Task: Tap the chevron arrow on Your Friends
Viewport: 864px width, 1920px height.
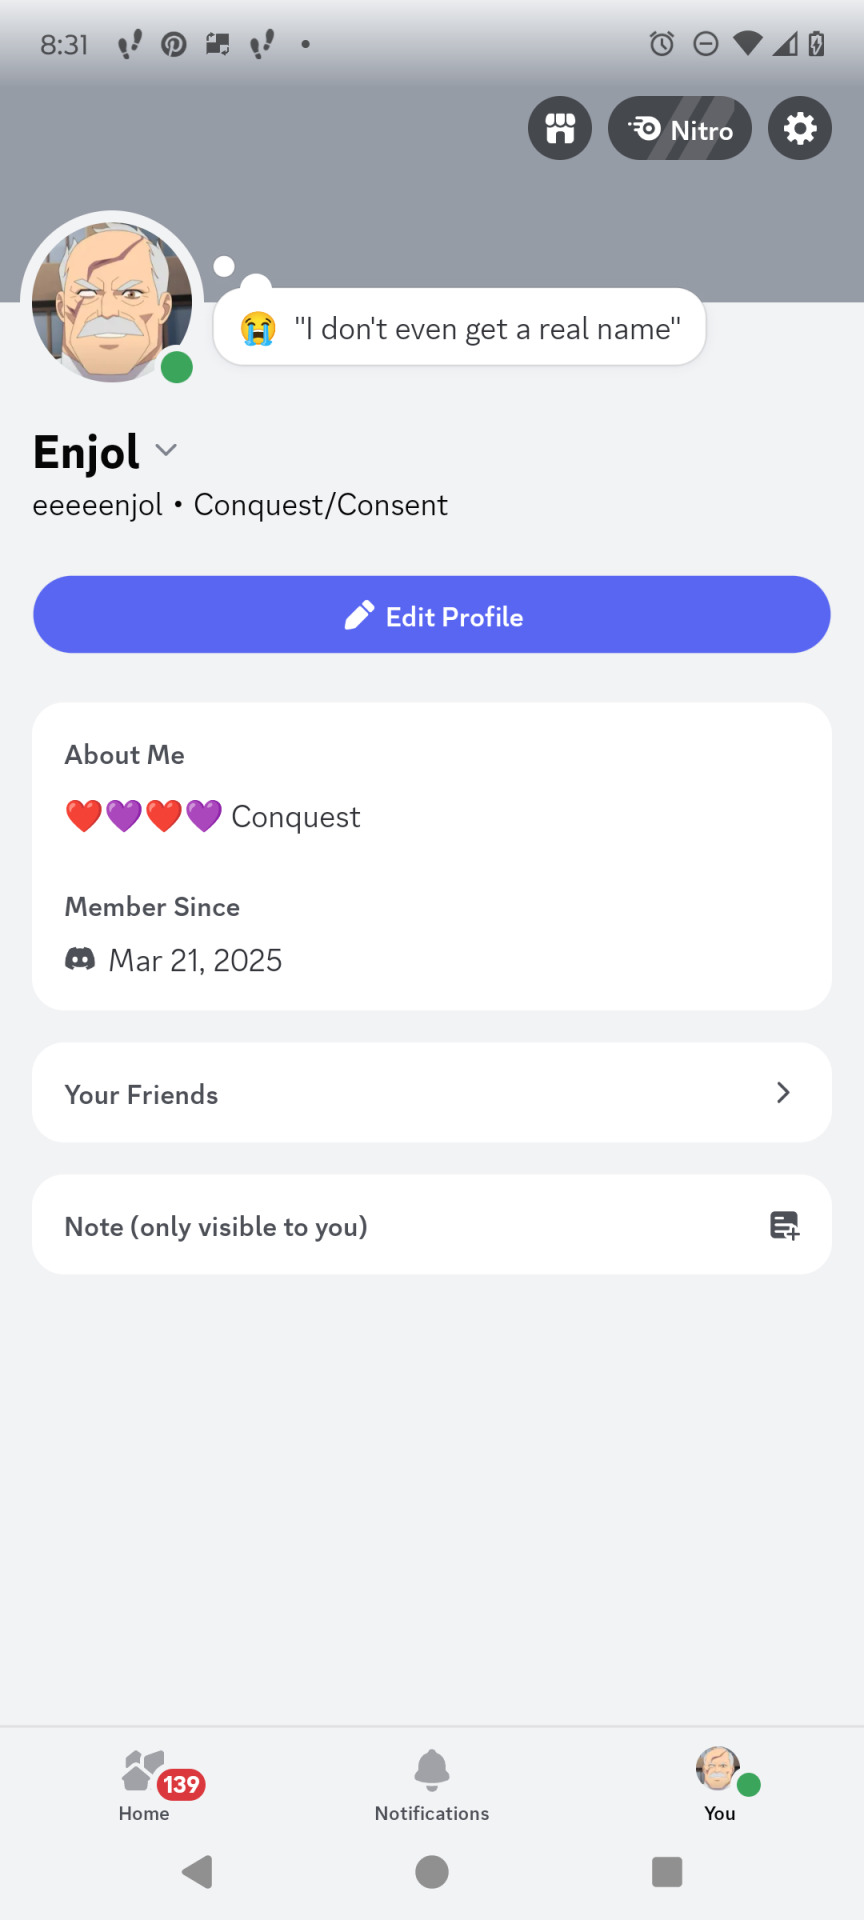Action: point(783,1093)
